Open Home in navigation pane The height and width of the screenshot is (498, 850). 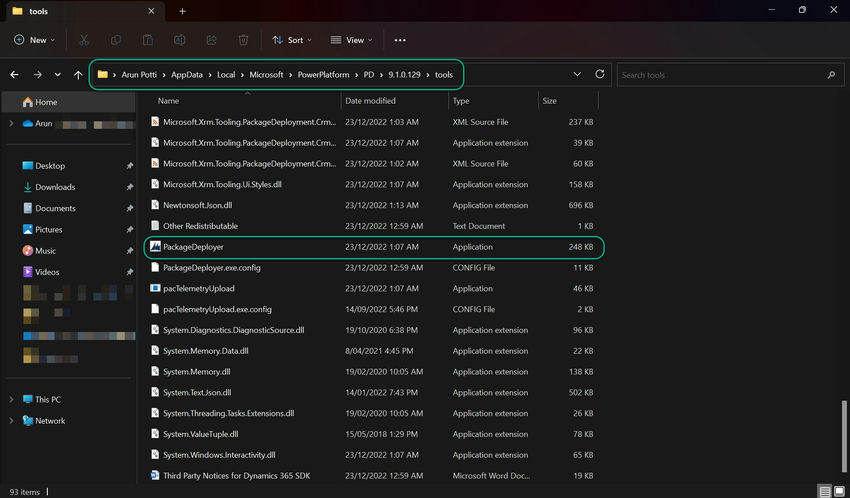tap(69, 102)
